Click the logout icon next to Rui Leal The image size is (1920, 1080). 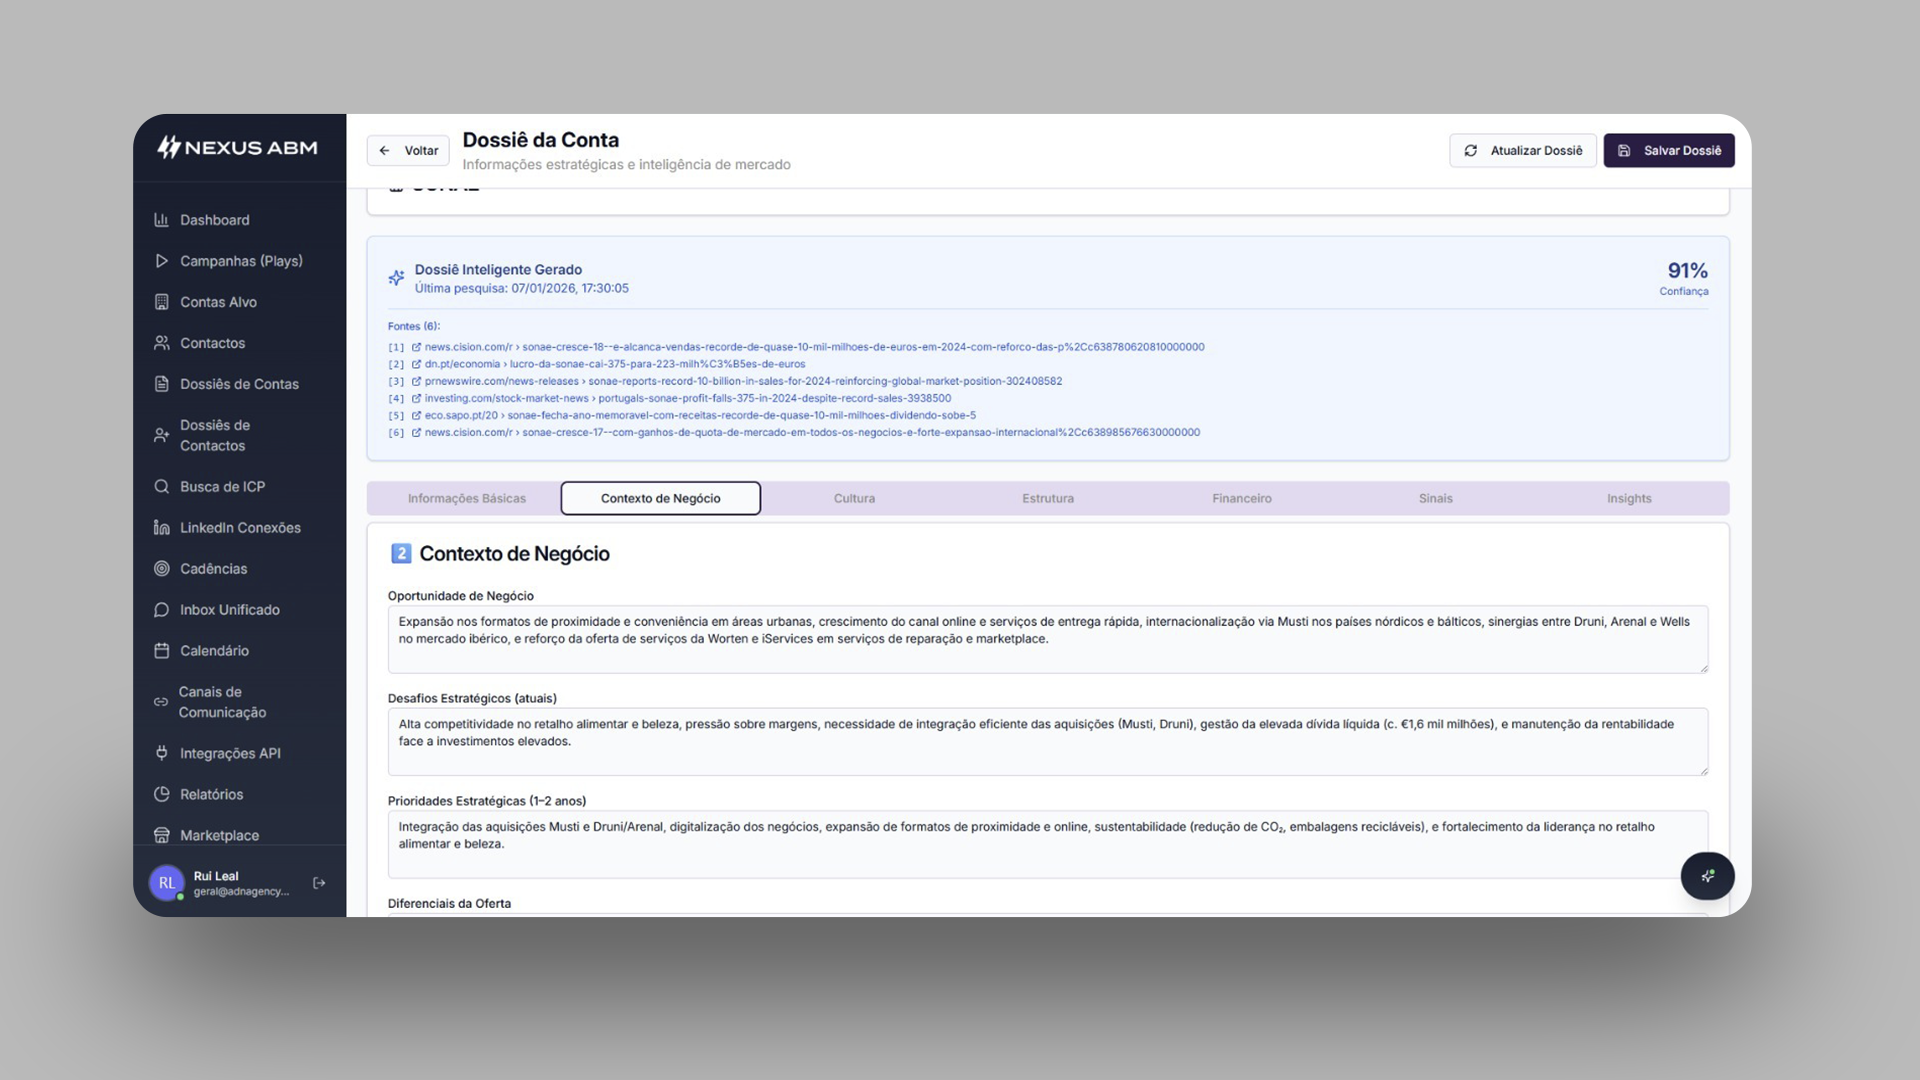click(x=319, y=883)
